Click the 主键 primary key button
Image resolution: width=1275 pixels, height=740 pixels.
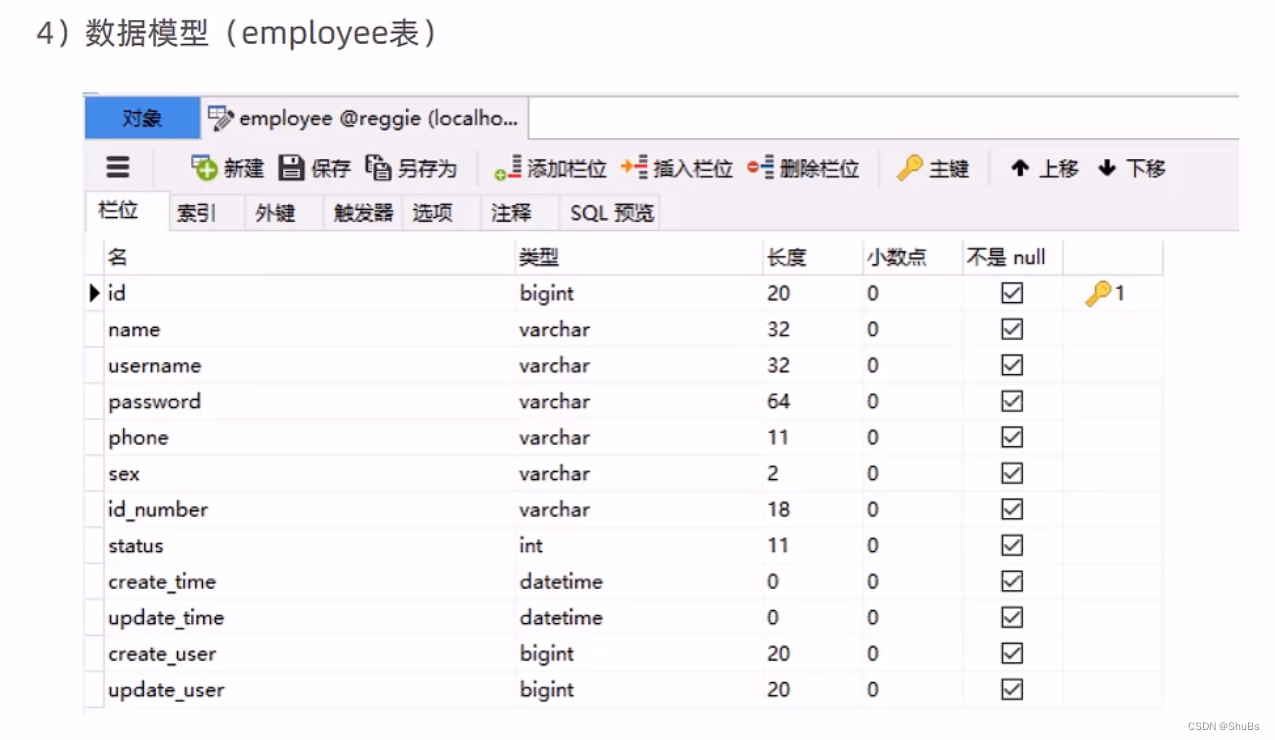pos(933,168)
